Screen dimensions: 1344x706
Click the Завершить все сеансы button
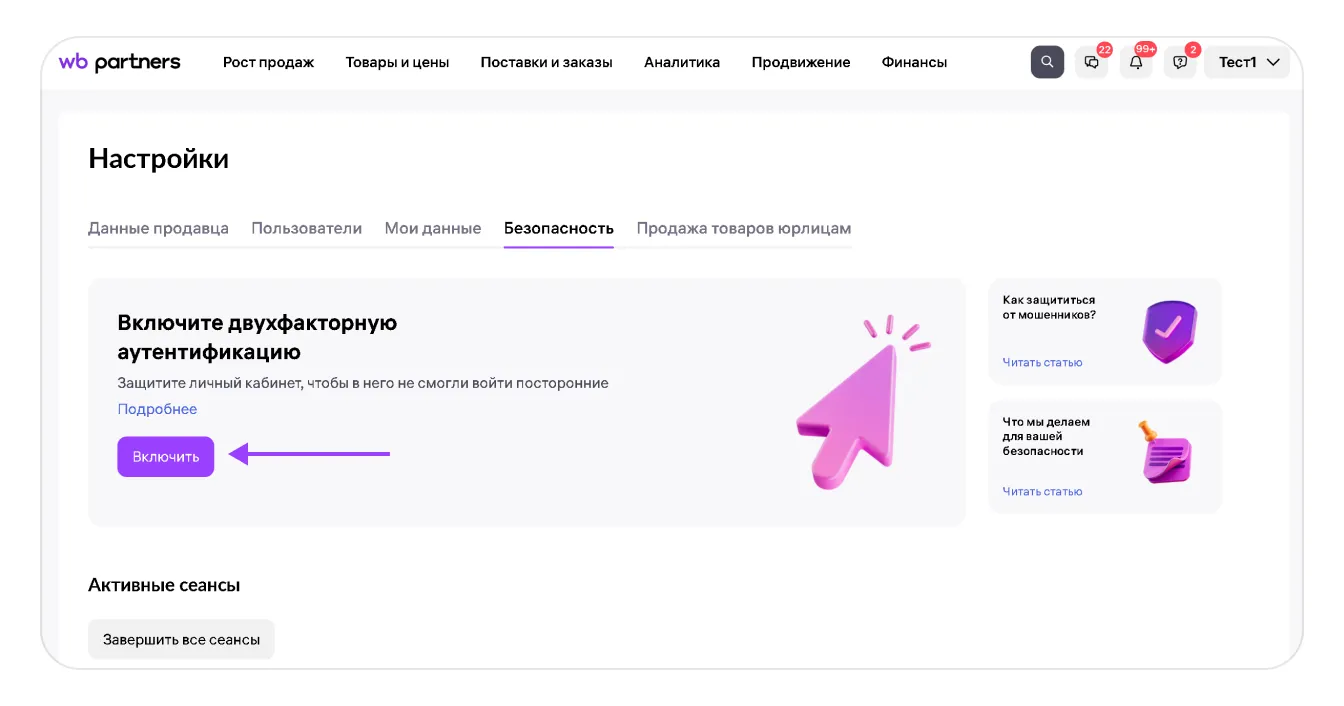(181, 639)
